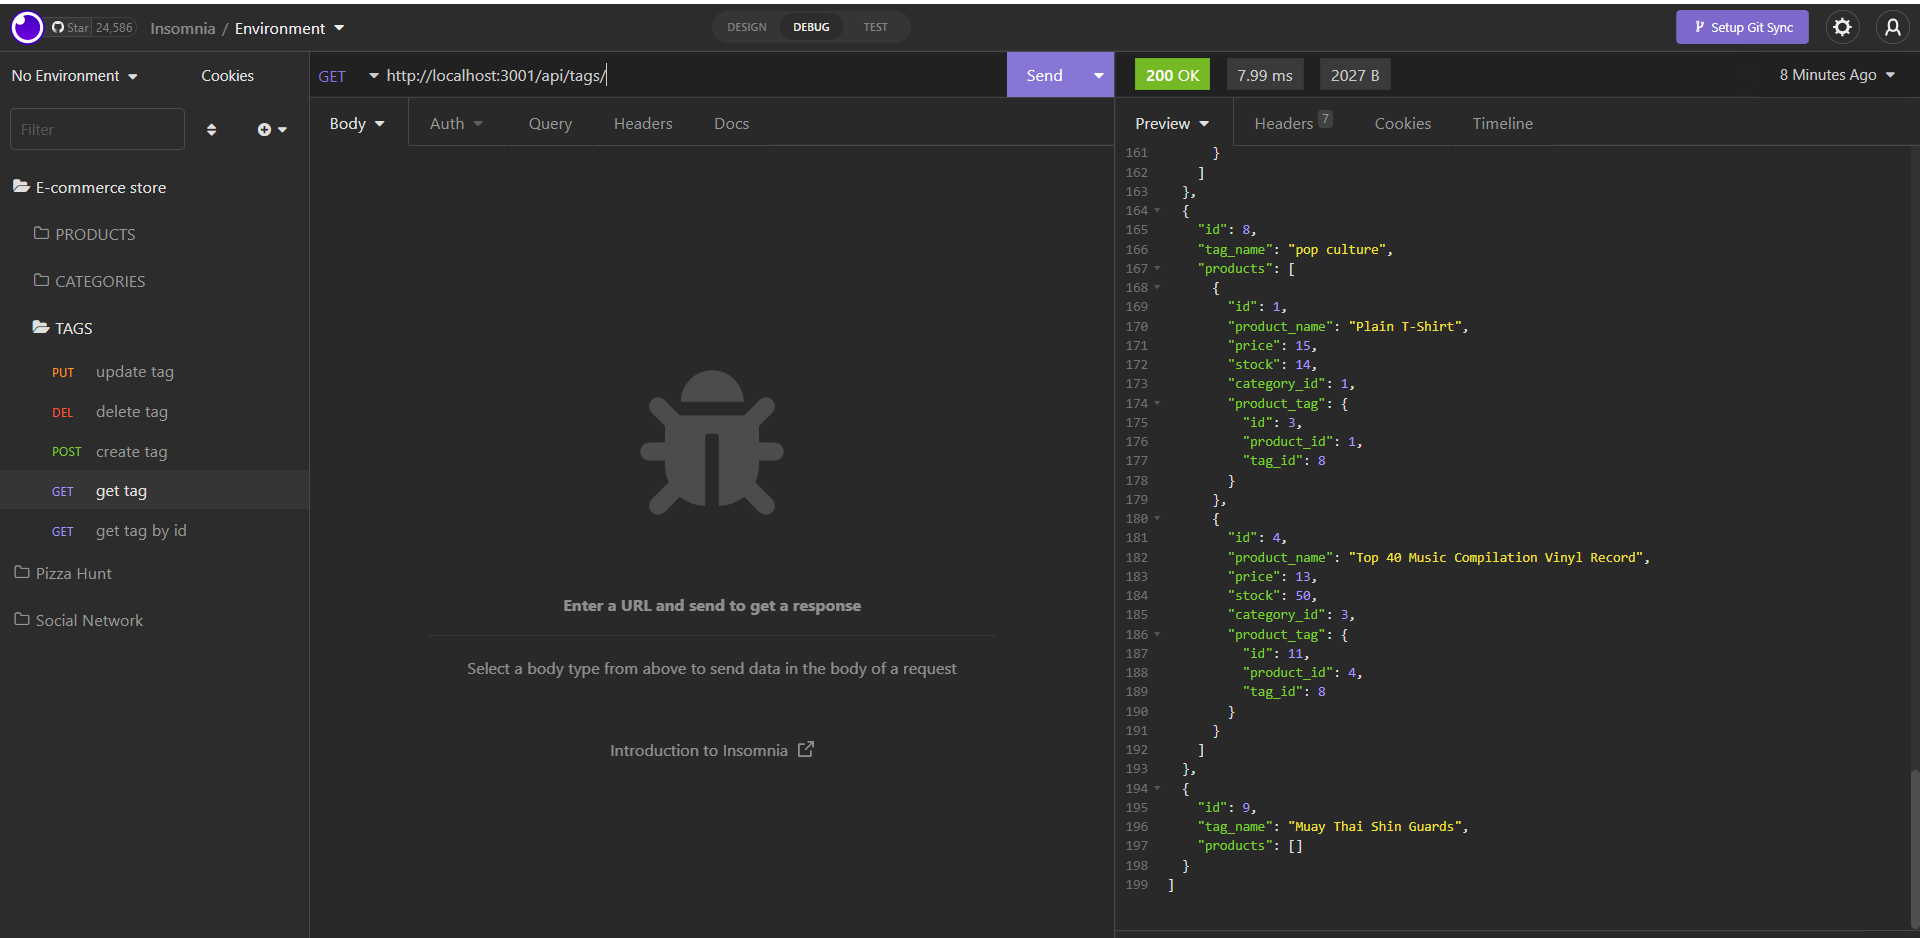Image resolution: width=1920 pixels, height=938 pixels.
Task: Click the Send button
Action: pos(1043,74)
